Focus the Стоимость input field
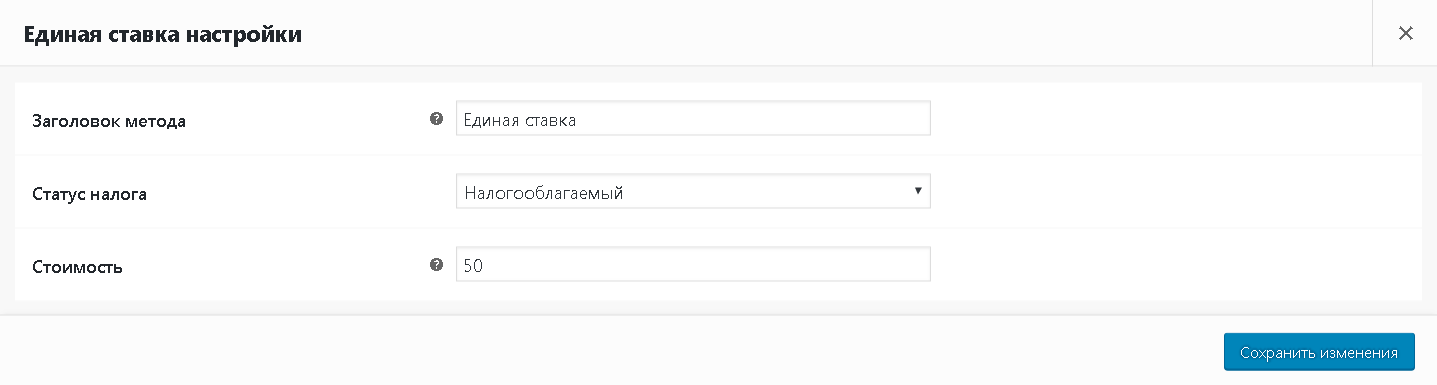This screenshot has height=385, width=1437. click(693, 265)
